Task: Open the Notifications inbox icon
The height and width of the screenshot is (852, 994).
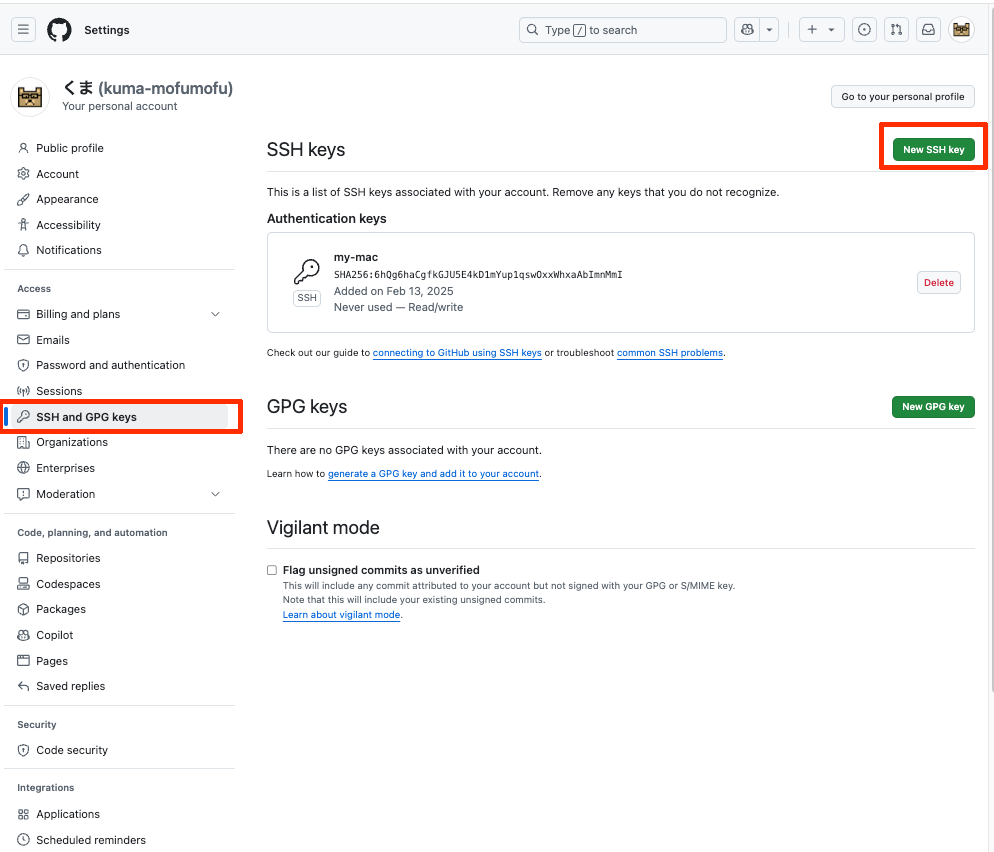Action: click(x=928, y=30)
